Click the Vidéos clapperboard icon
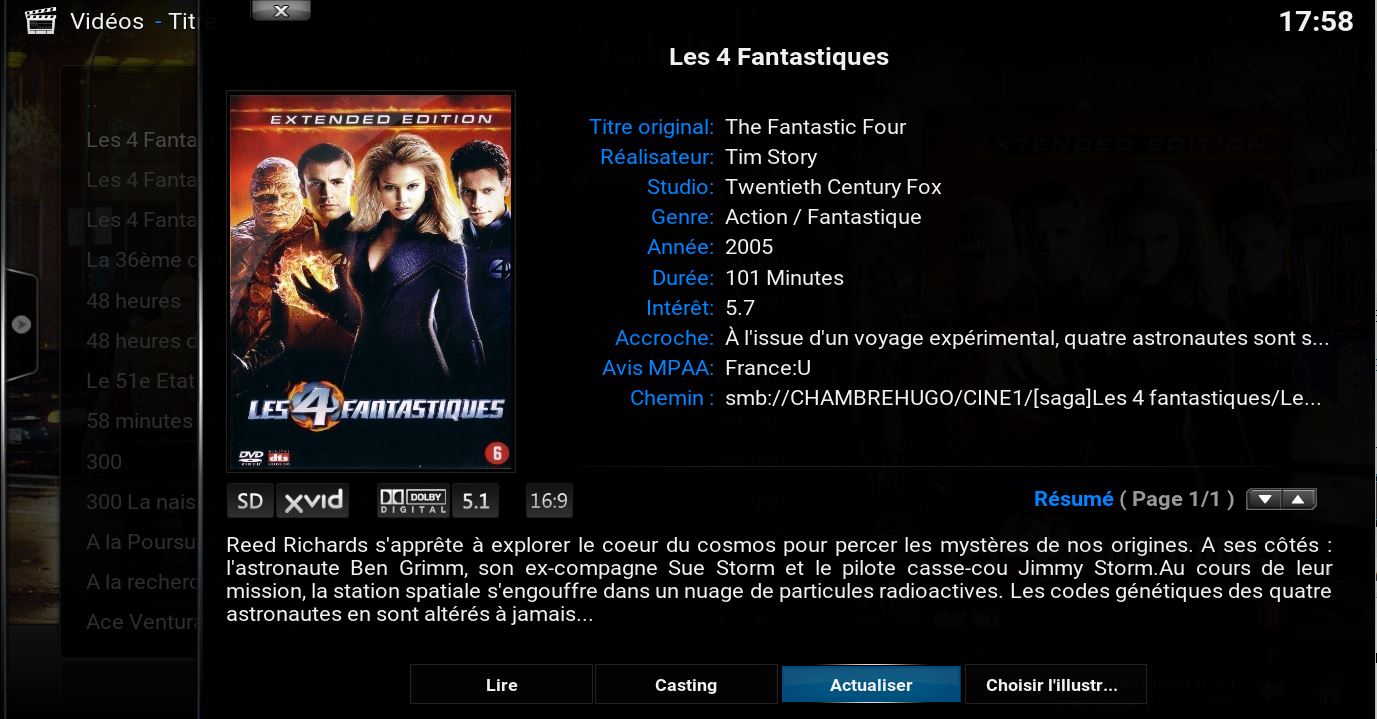The width and height of the screenshot is (1377, 719). tap(40, 20)
